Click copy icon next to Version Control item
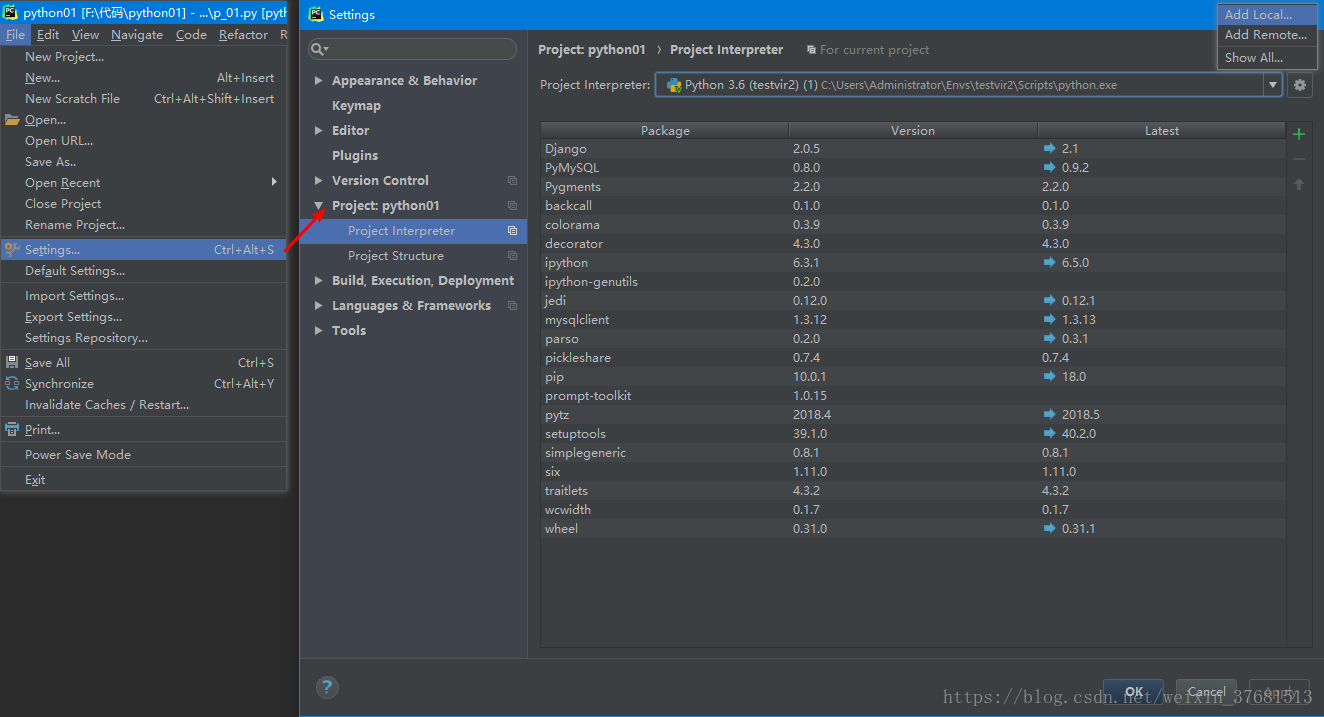 [512, 181]
